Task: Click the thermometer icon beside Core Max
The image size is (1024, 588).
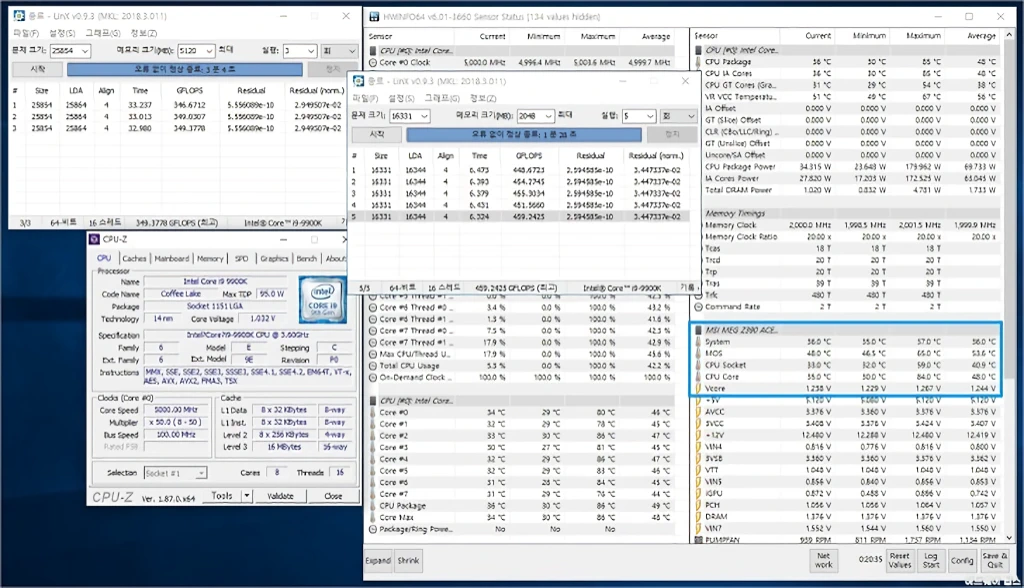Action: [x=373, y=517]
